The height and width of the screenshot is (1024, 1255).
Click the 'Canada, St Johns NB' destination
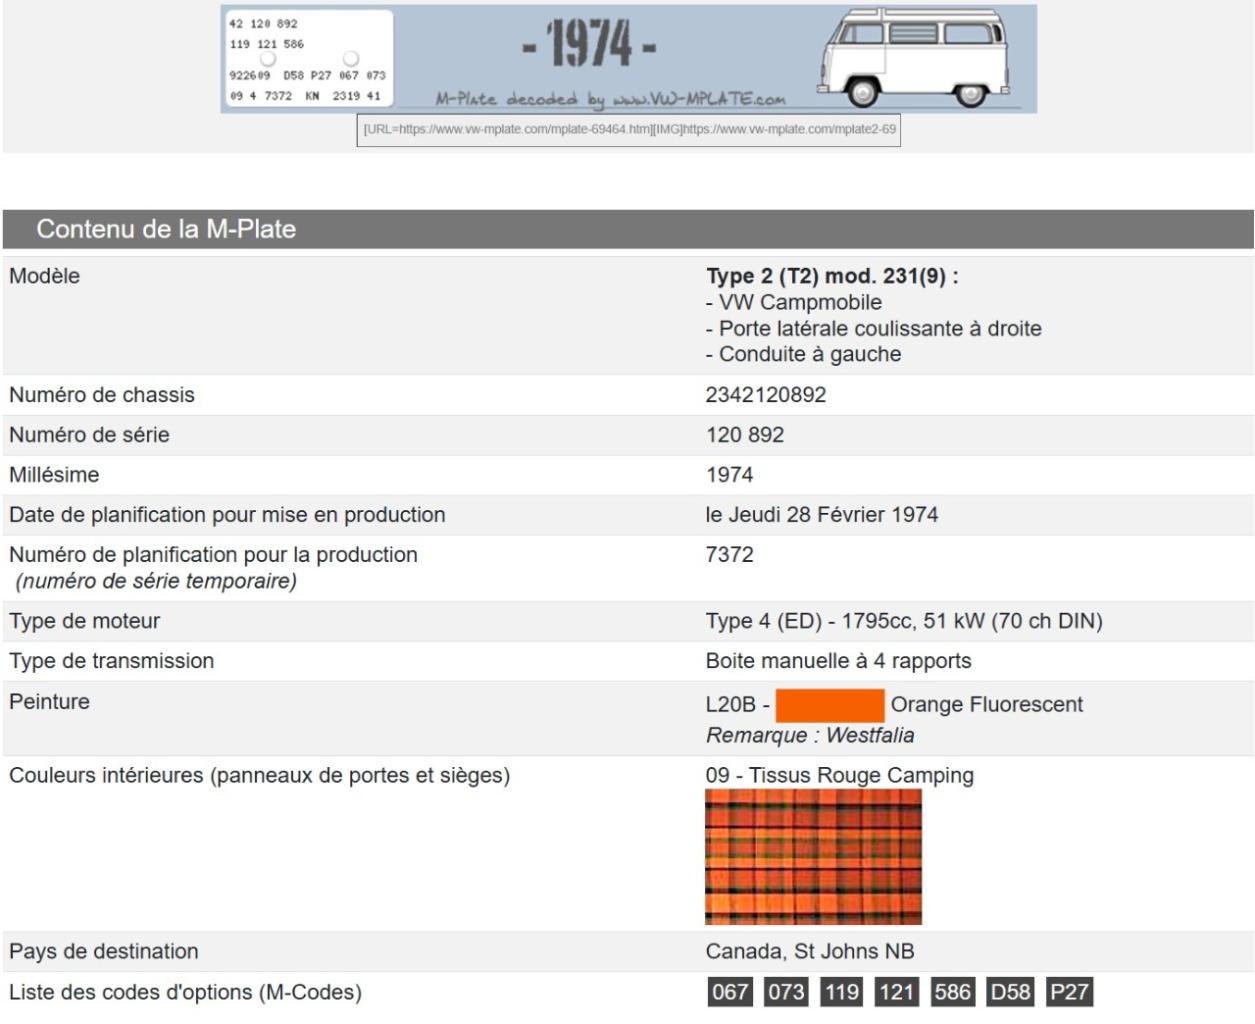point(810,952)
